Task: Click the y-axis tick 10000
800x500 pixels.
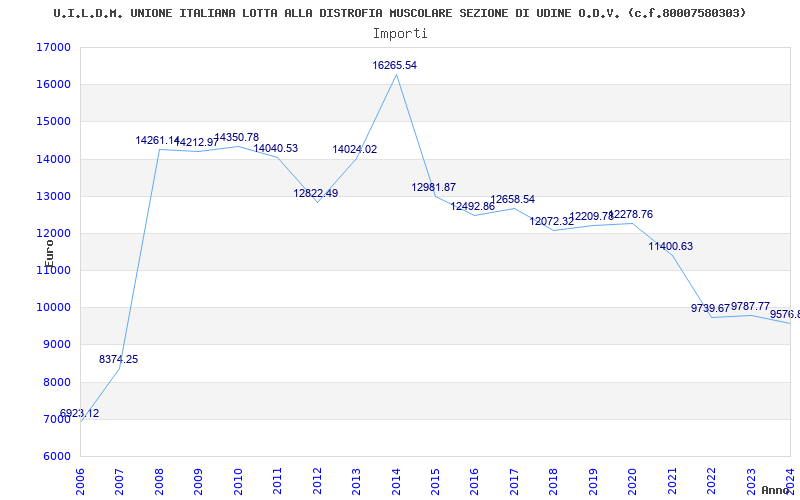Action: coord(53,308)
